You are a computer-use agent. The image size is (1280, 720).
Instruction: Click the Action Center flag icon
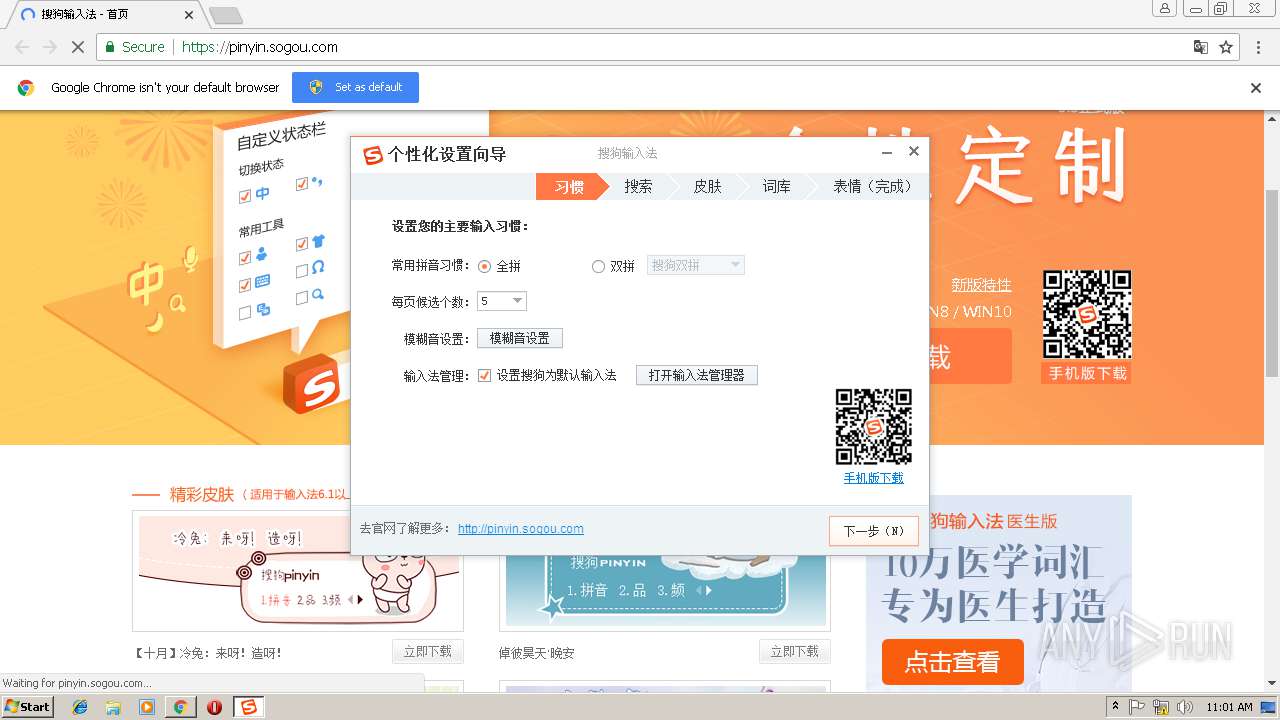pos(1138,707)
